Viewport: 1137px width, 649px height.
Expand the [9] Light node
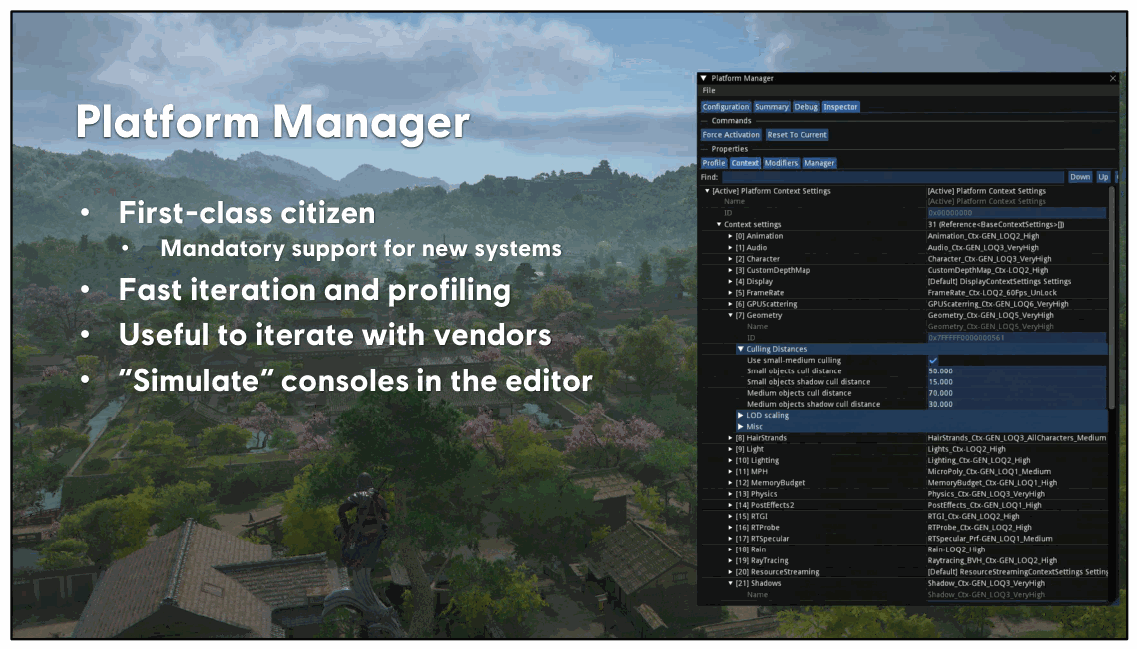coord(731,450)
